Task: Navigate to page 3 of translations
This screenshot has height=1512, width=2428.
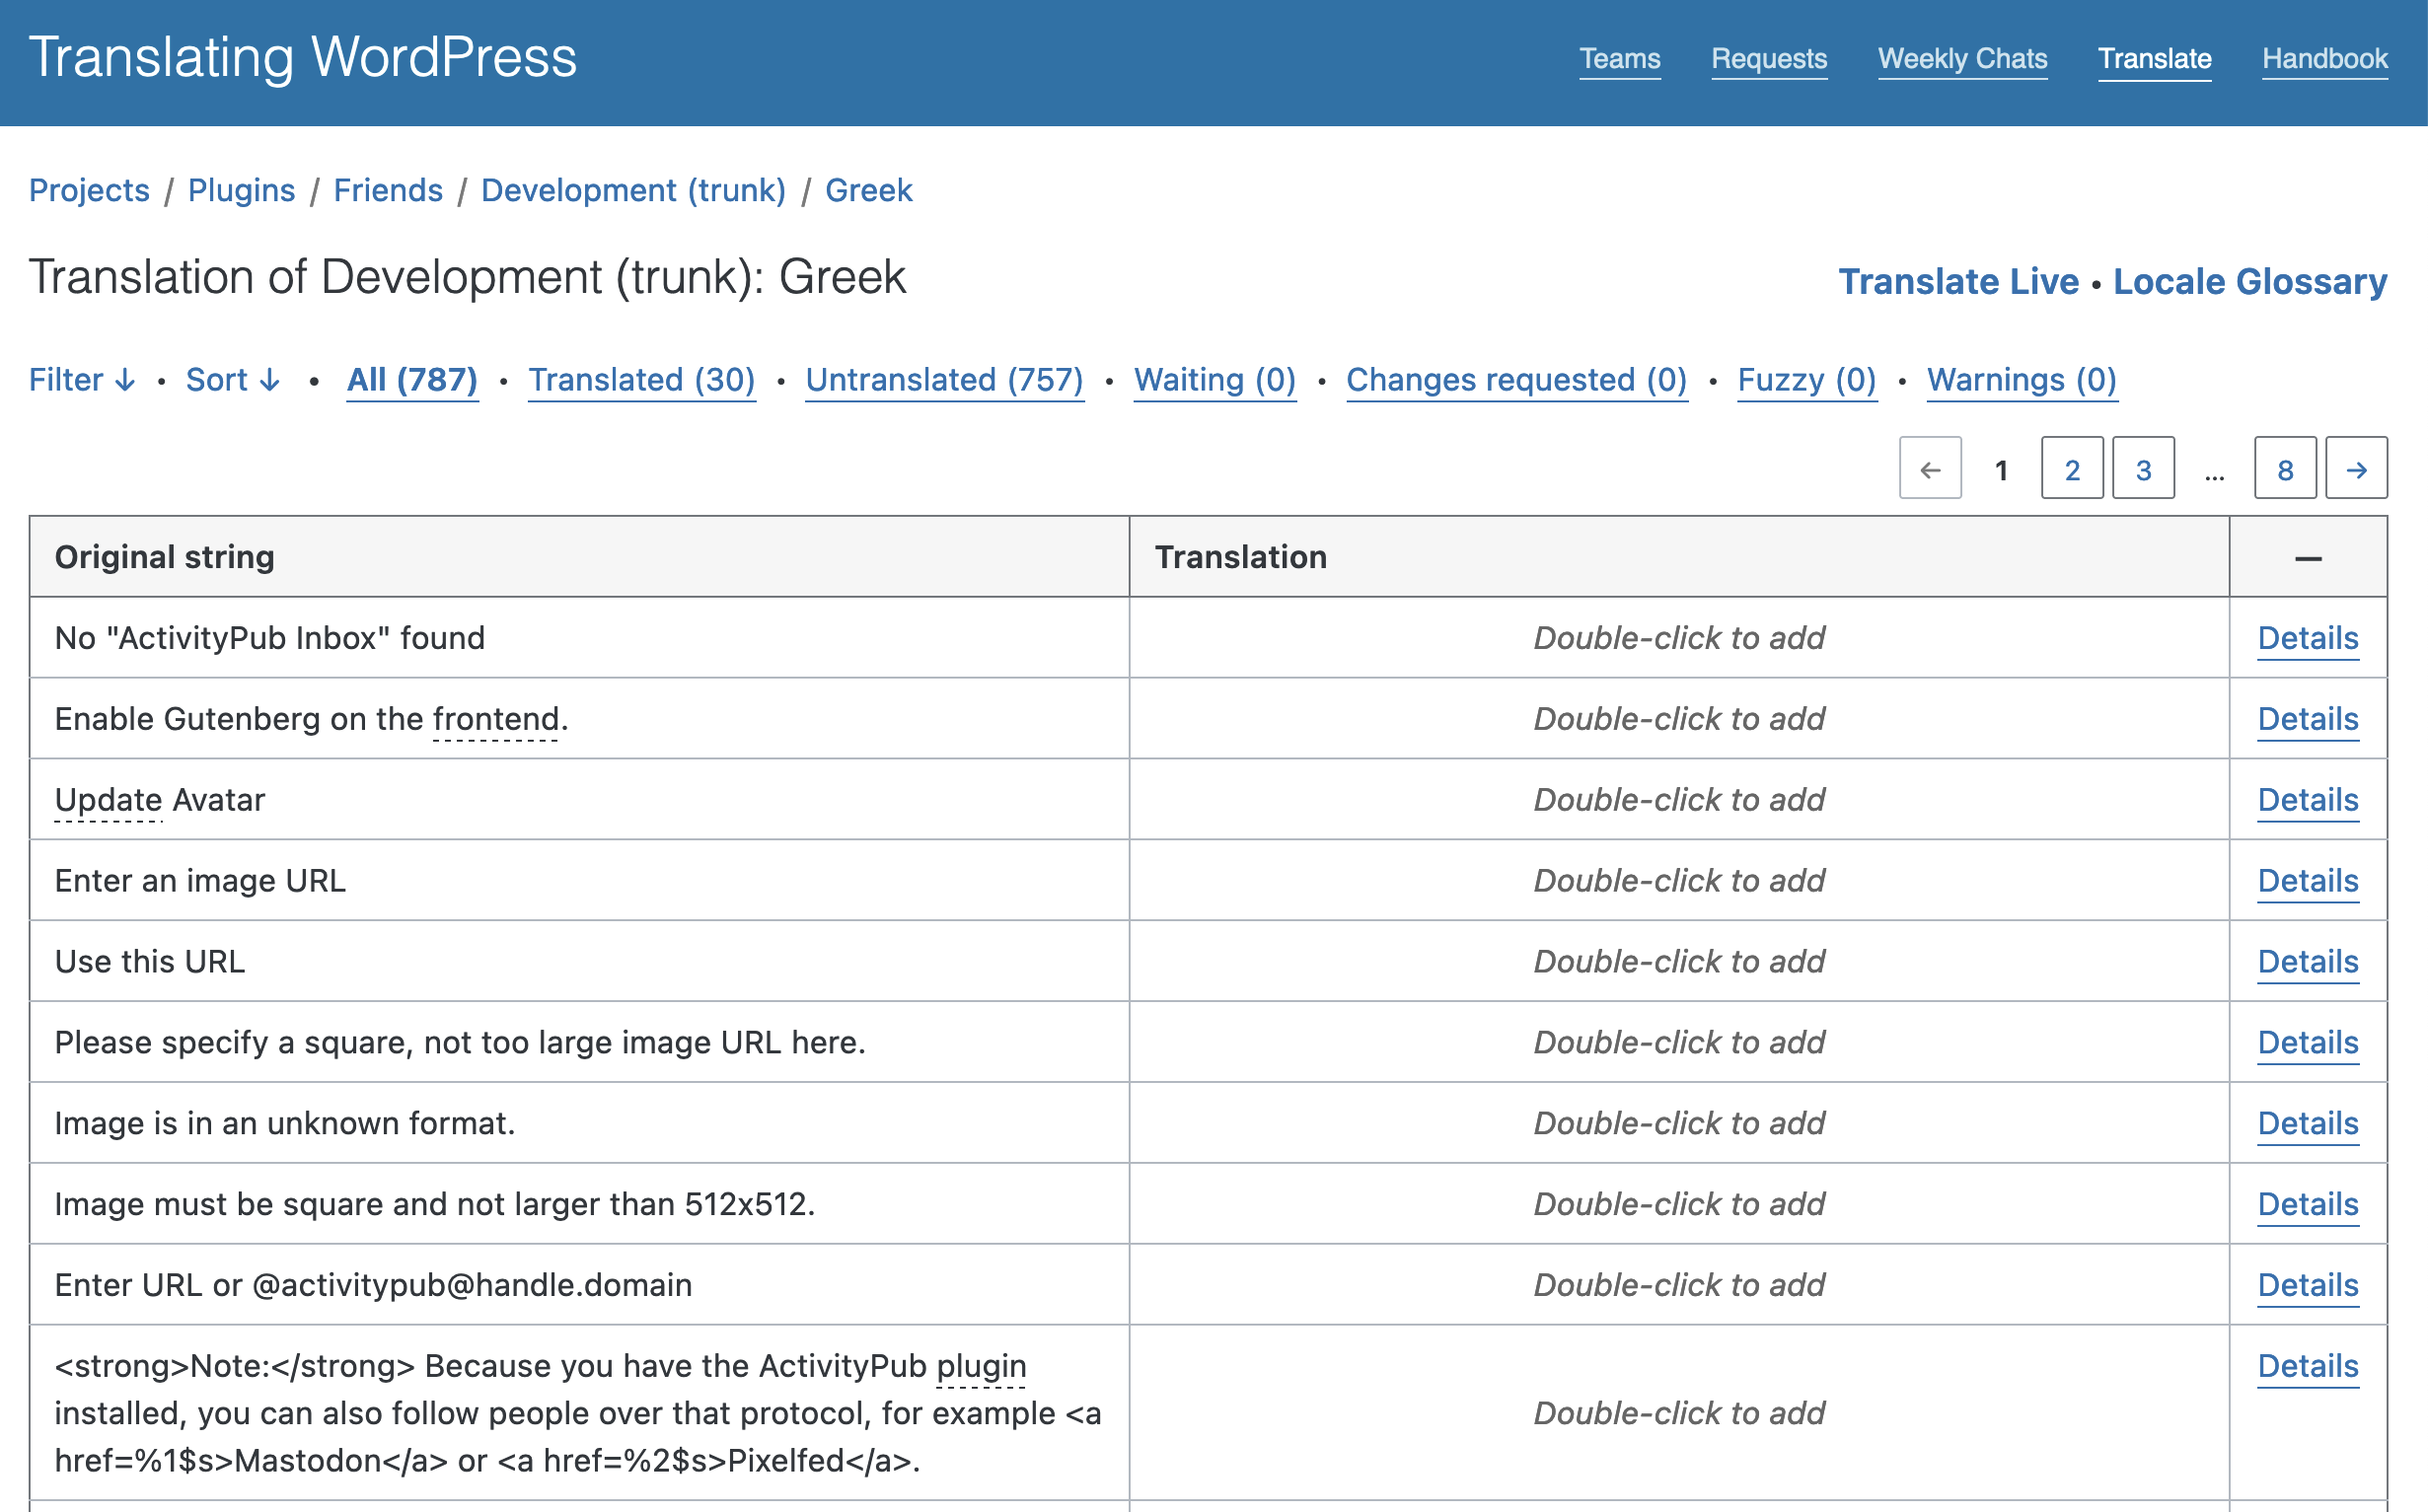Action: 2144,468
